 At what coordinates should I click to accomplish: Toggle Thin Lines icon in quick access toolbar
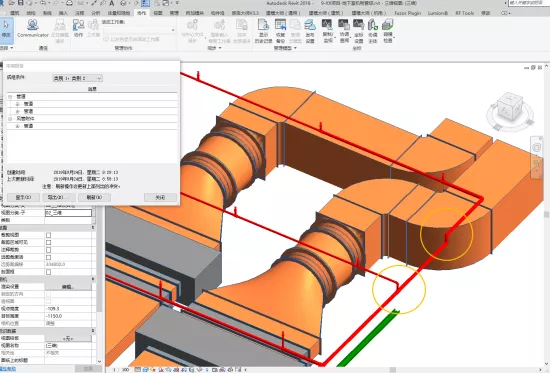click(145, 3)
